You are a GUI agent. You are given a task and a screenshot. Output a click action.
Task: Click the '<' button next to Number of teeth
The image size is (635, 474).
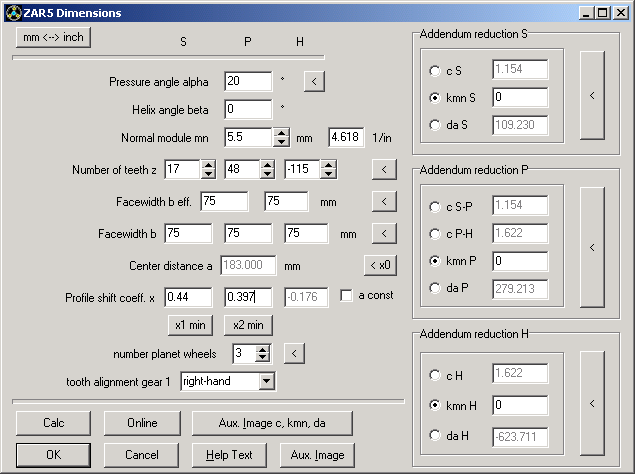(383, 169)
